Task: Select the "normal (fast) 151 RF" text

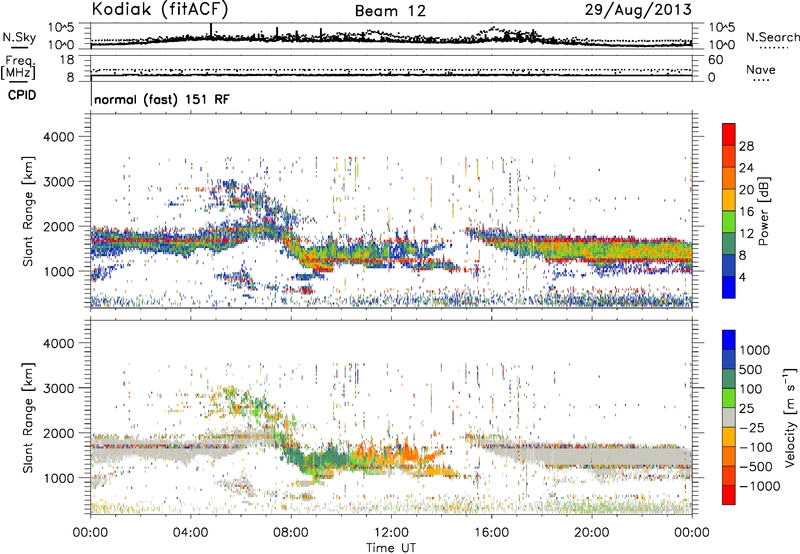Action: point(162,99)
